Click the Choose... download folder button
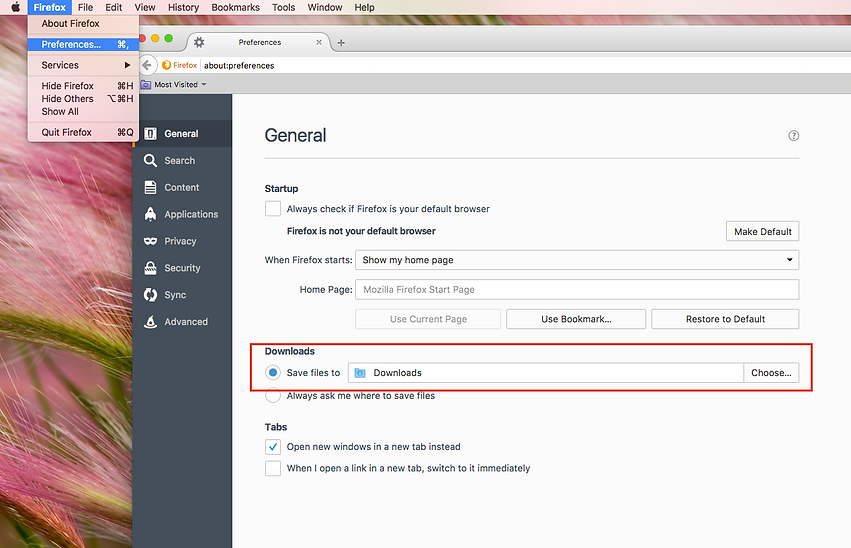 (771, 373)
